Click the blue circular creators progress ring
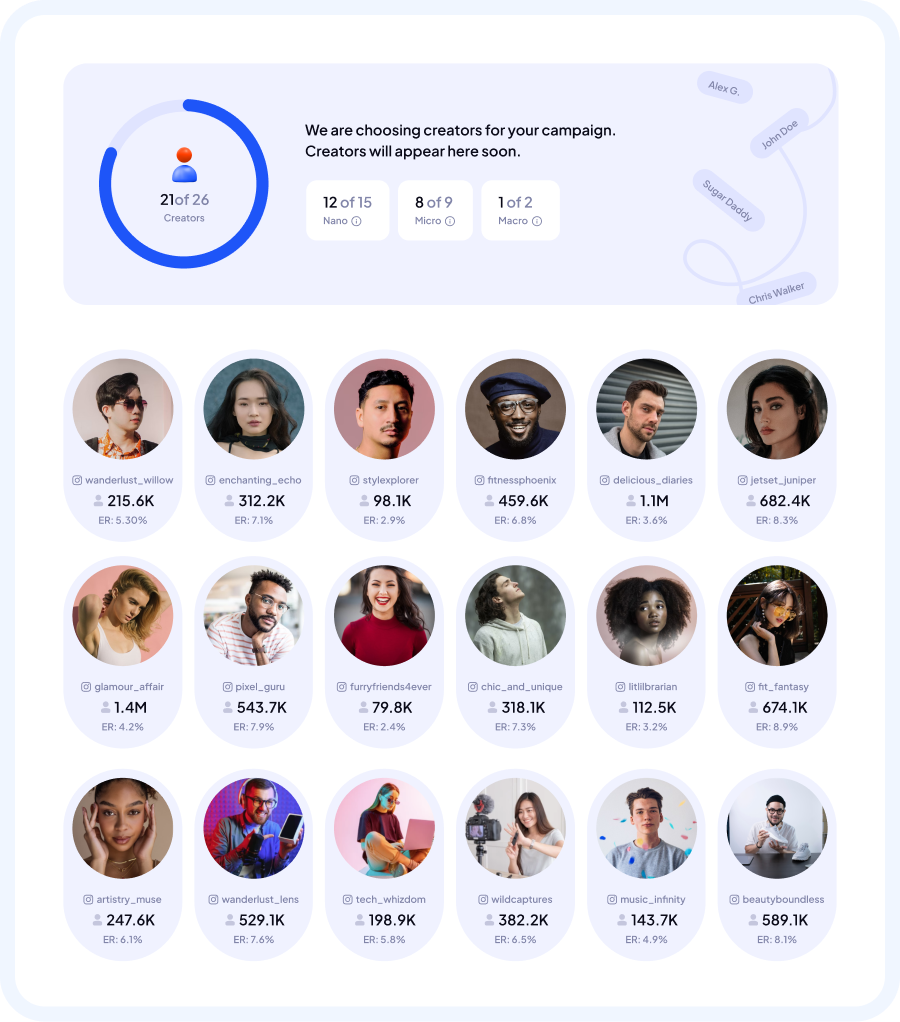The image size is (900, 1022). [x=184, y=183]
